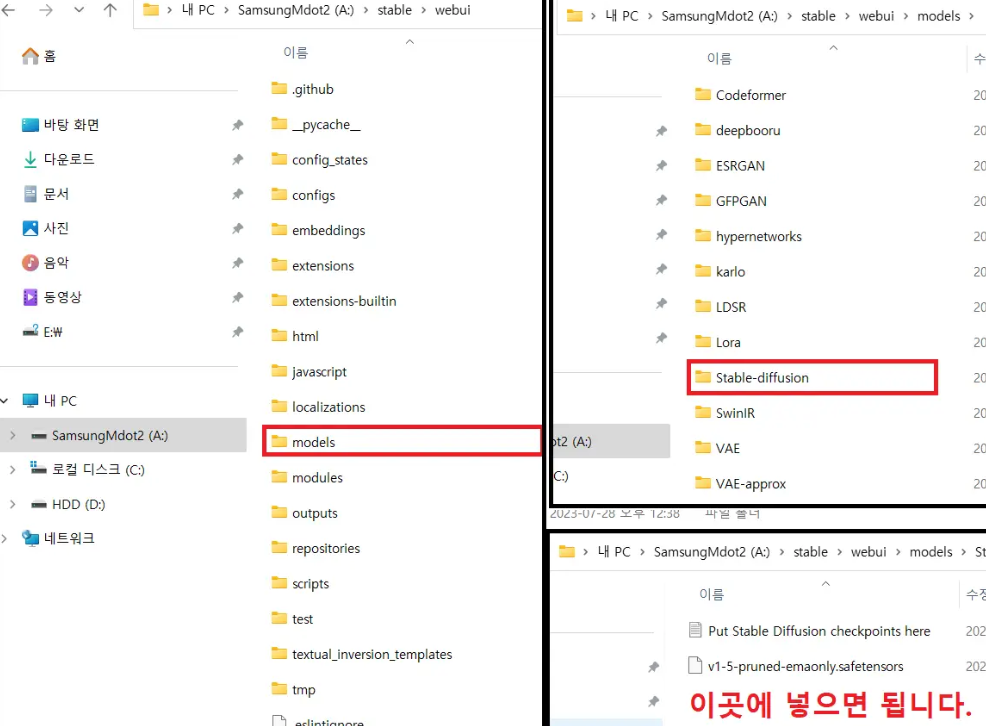
Task: Expand 네트워크 tree node
Action: 4,538
